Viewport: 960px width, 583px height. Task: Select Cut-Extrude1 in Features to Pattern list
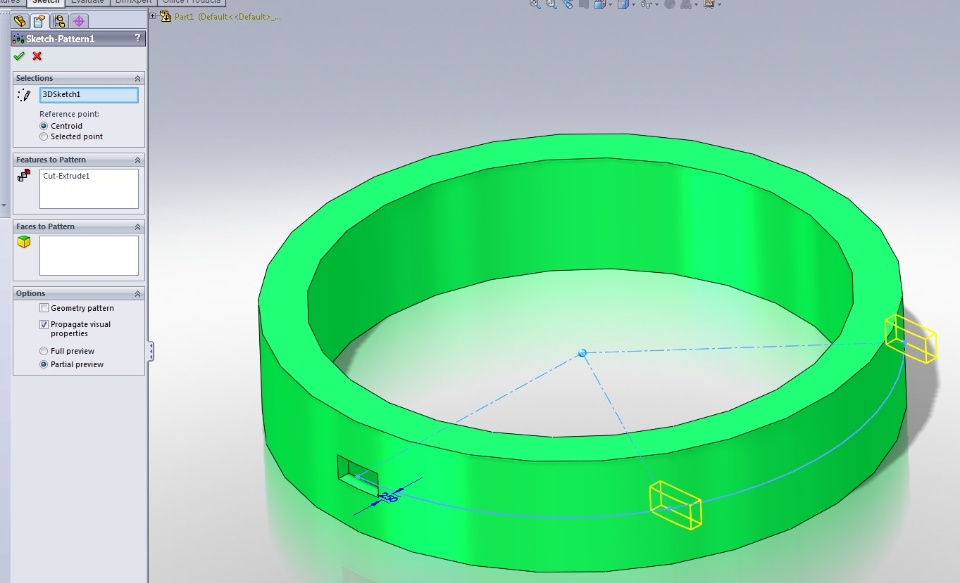66,176
